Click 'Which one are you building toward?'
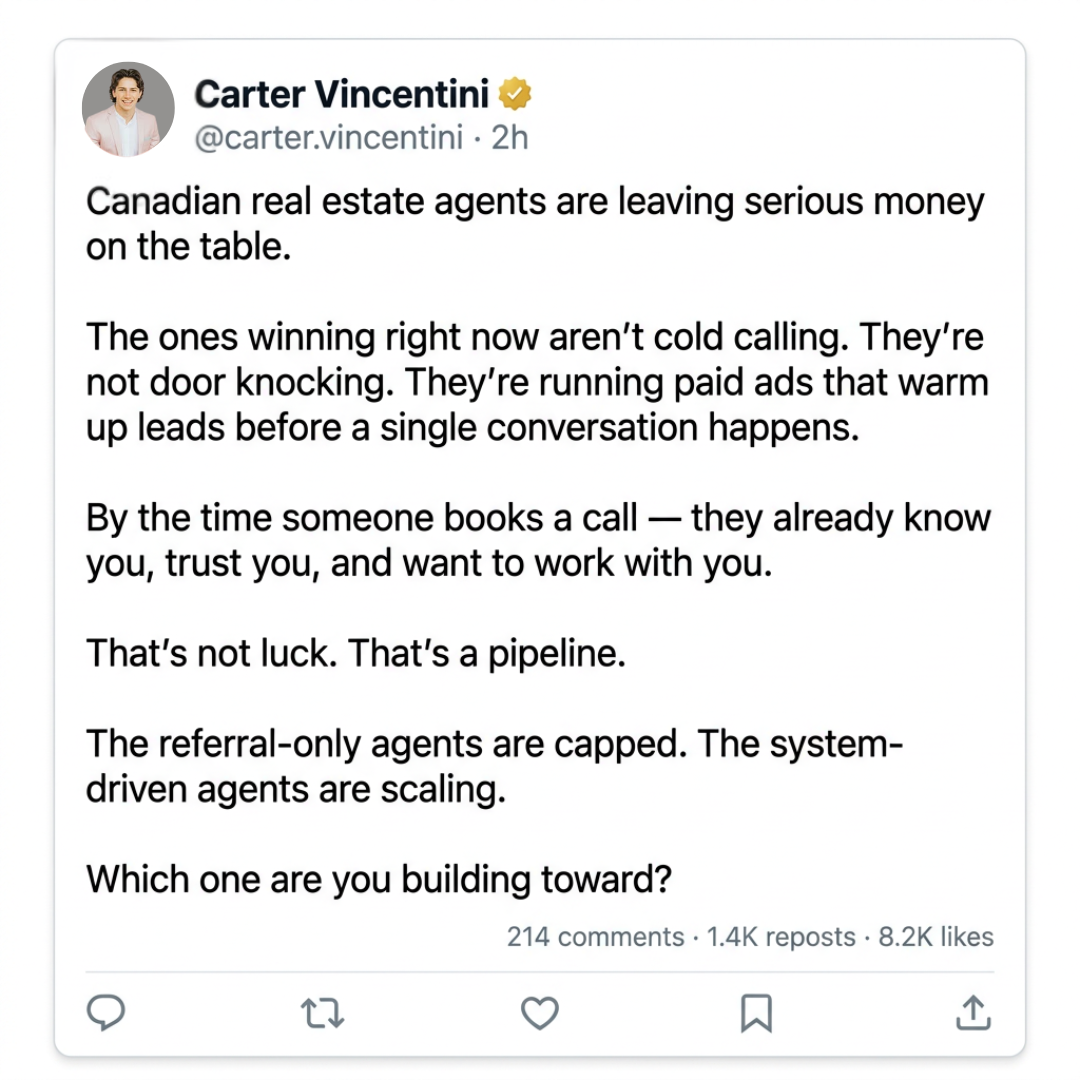This screenshot has width=1080, height=1080. point(378,880)
